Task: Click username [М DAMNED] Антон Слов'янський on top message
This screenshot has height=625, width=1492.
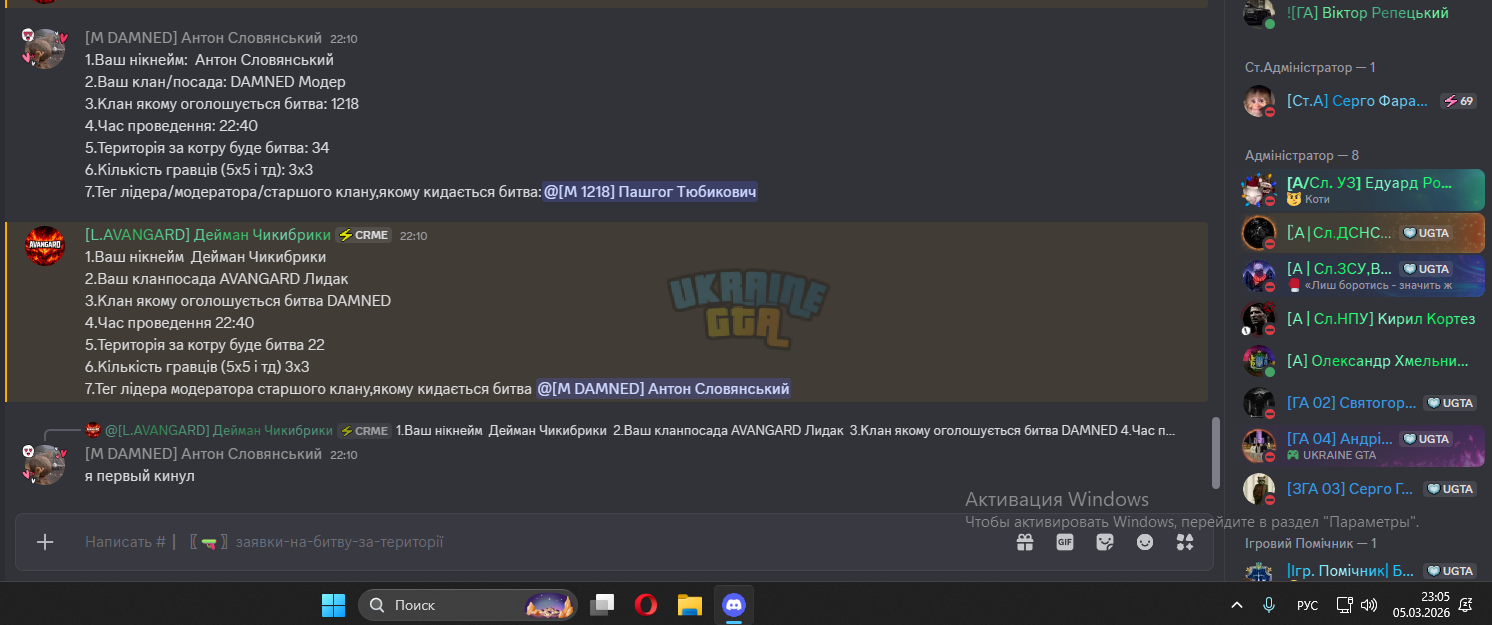Action: click(x=203, y=38)
